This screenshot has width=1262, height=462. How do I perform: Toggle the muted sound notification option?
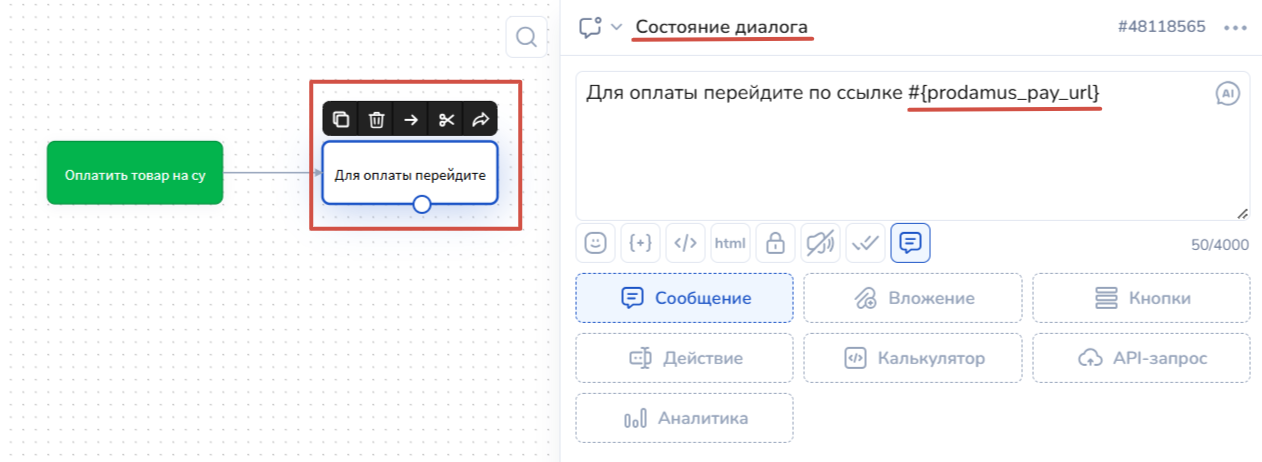pyautogui.click(x=820, y=242)
